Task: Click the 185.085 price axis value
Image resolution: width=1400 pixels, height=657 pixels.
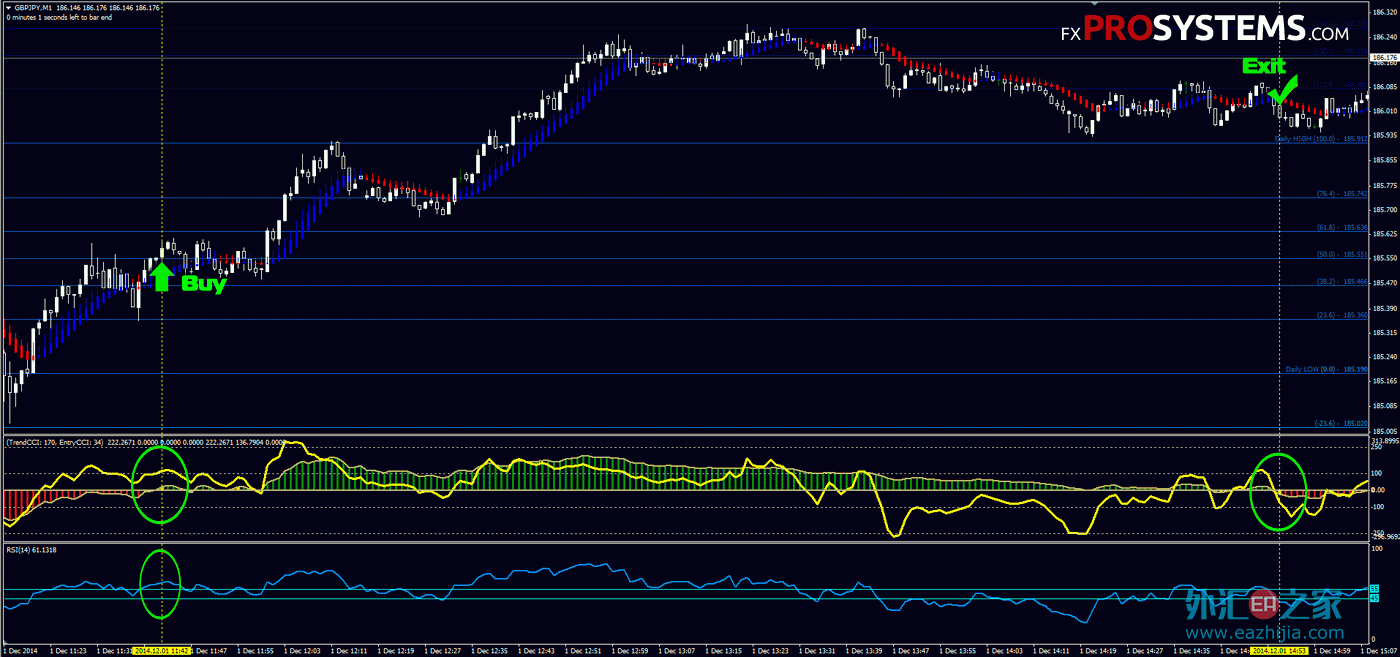Action: (1385, 406)
